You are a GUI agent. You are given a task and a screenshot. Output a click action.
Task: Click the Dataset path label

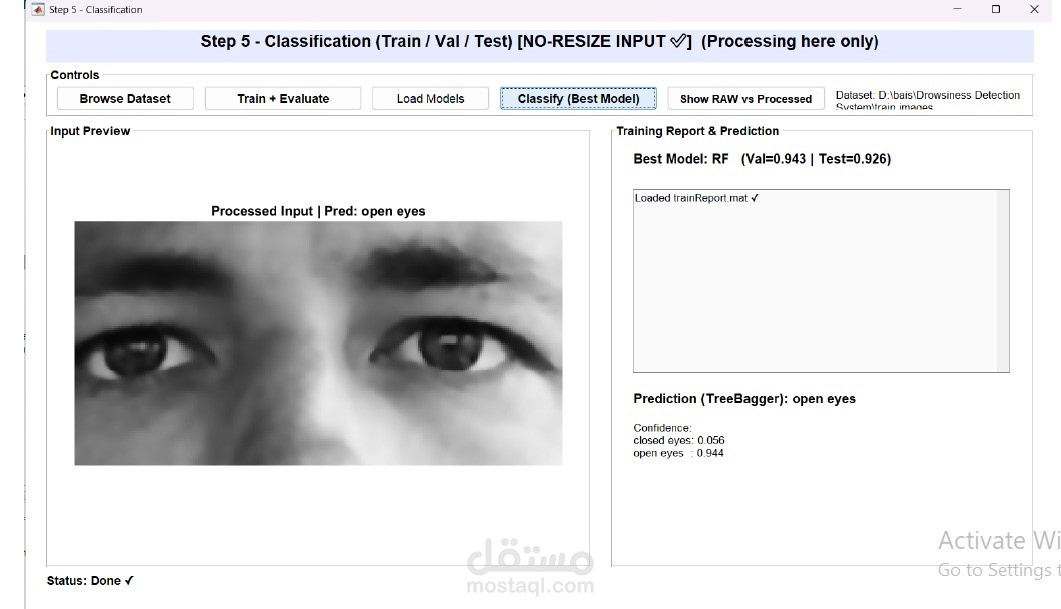click(x=928, y=100)
